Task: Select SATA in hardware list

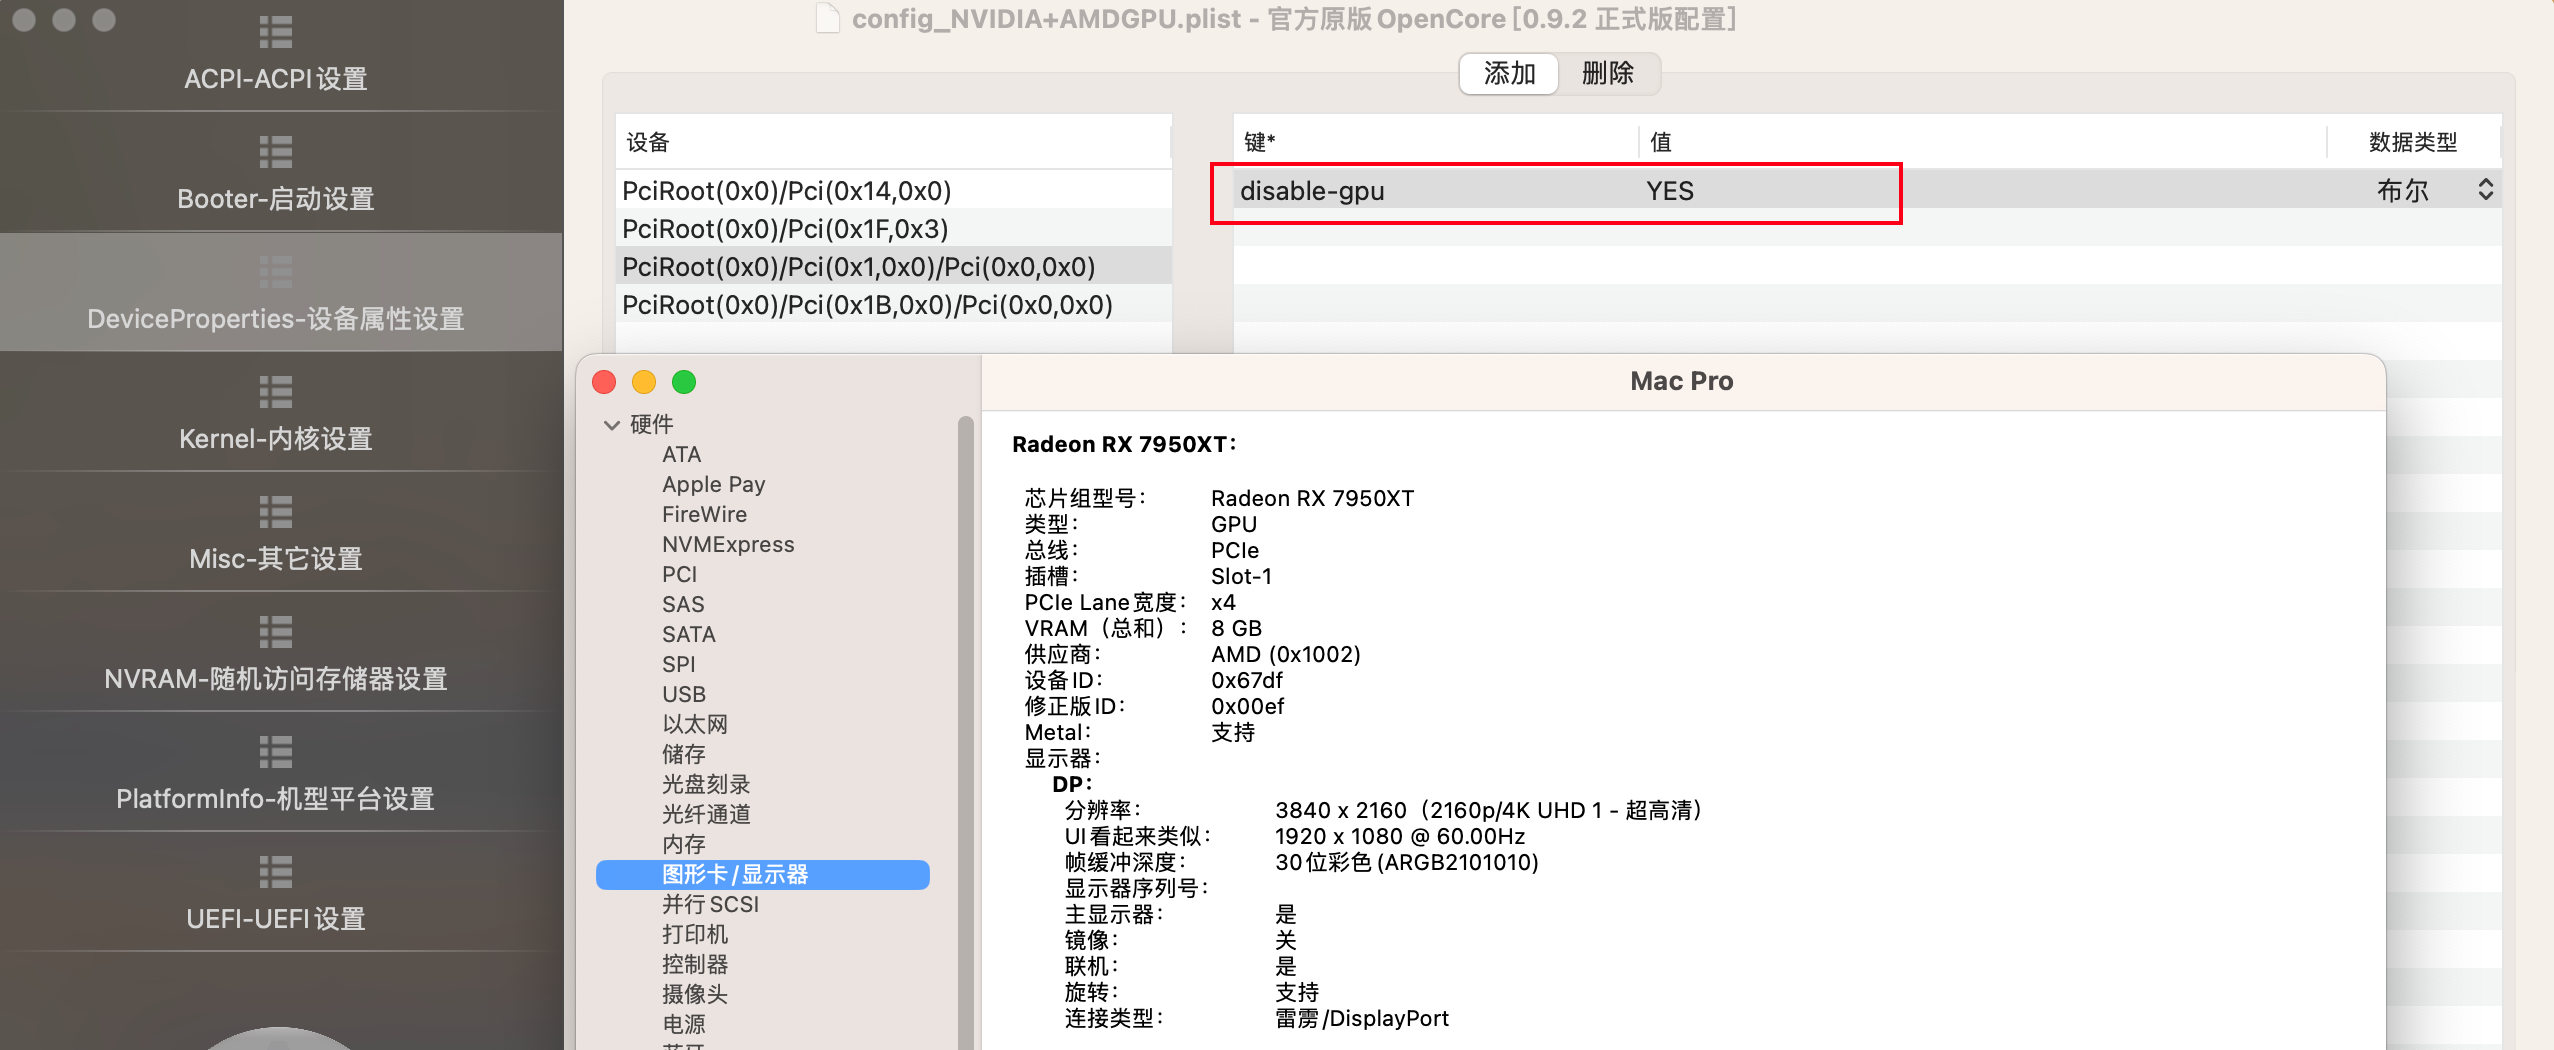Action: 688,634
